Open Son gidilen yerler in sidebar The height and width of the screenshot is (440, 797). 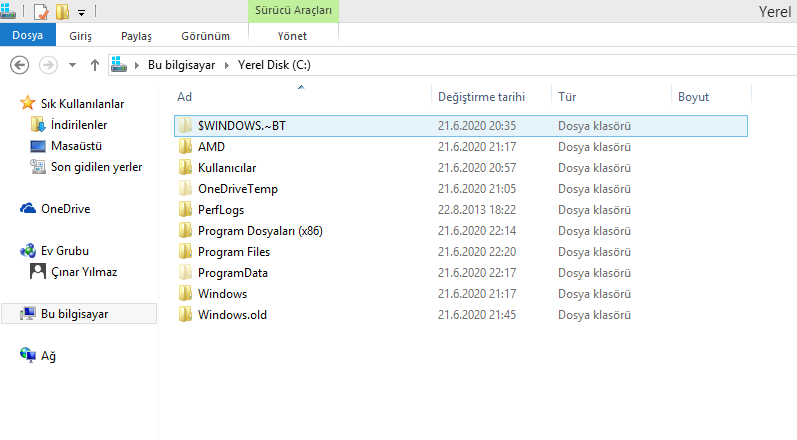[x=97, y=167]
